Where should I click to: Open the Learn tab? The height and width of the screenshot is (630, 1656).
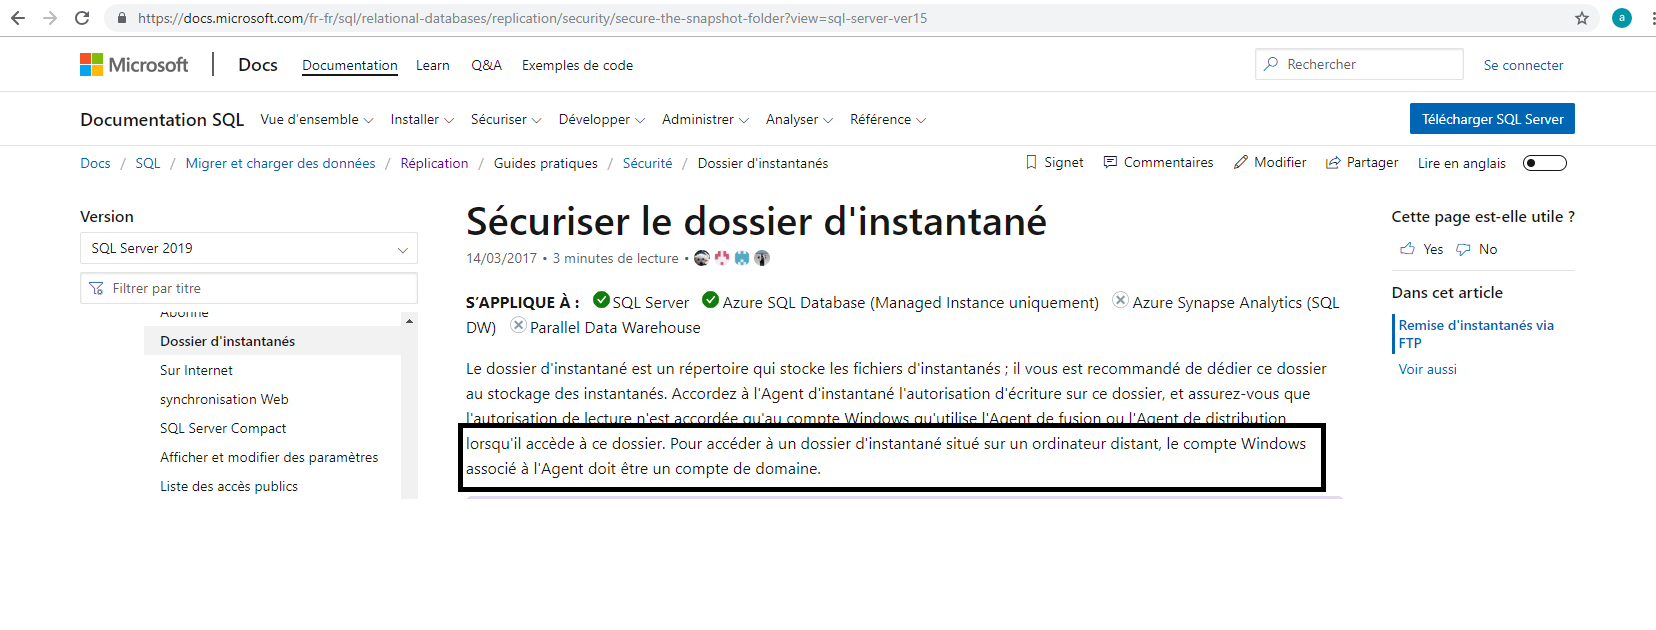click(x=433, y=65)
